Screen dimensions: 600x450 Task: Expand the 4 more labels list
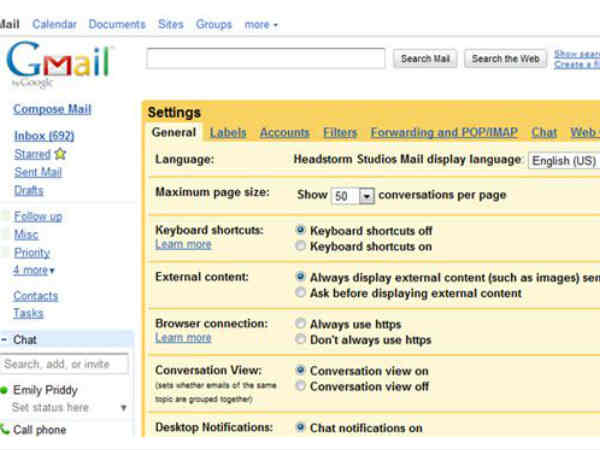(34, 270)
